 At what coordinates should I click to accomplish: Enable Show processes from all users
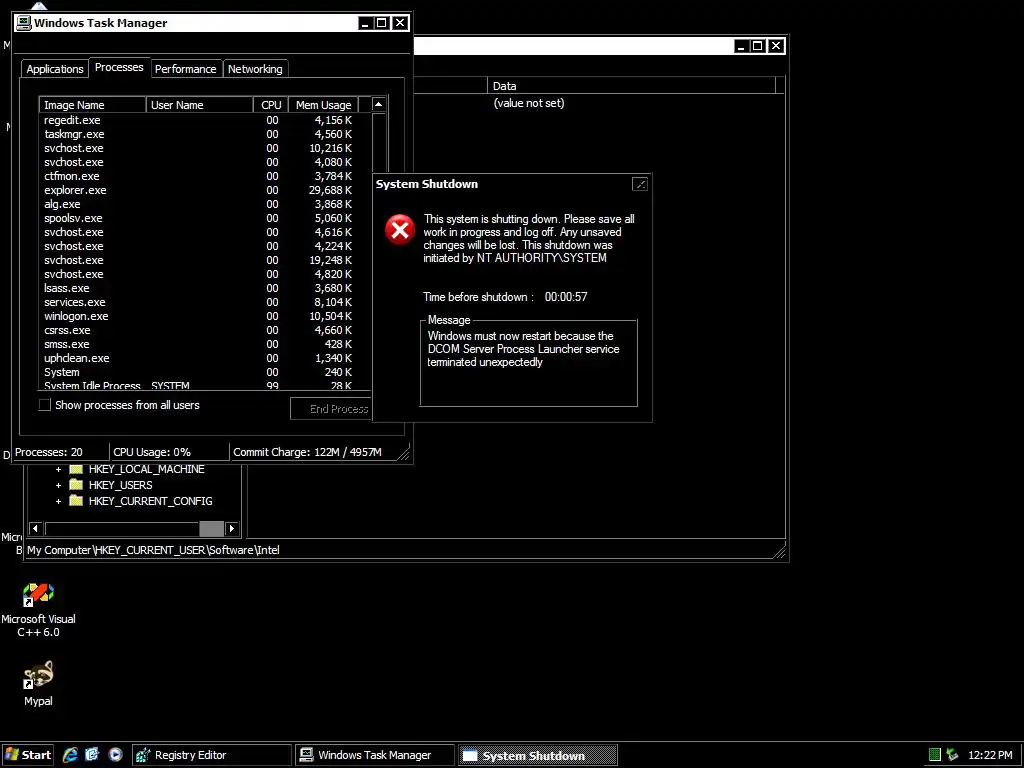click(x=44, y=405)
